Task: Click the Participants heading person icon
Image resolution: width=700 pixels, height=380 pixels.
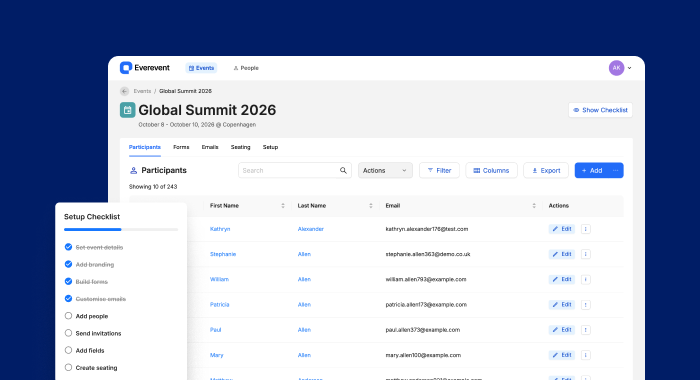Action: coord(133,170)
